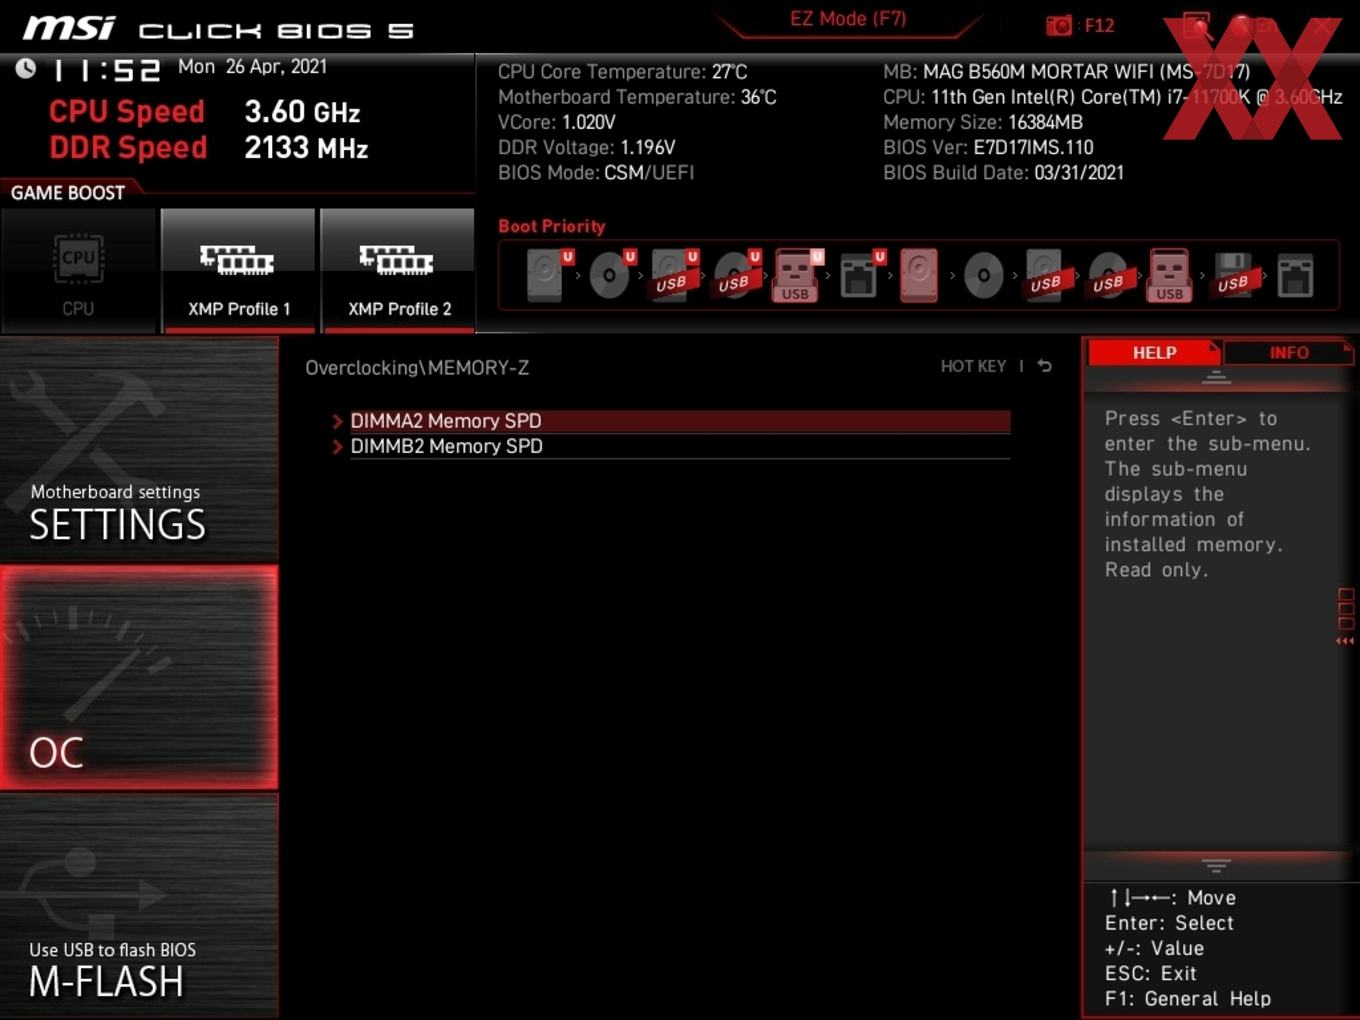Open M-FLASH BIOS flashing section

click(139, 906)
